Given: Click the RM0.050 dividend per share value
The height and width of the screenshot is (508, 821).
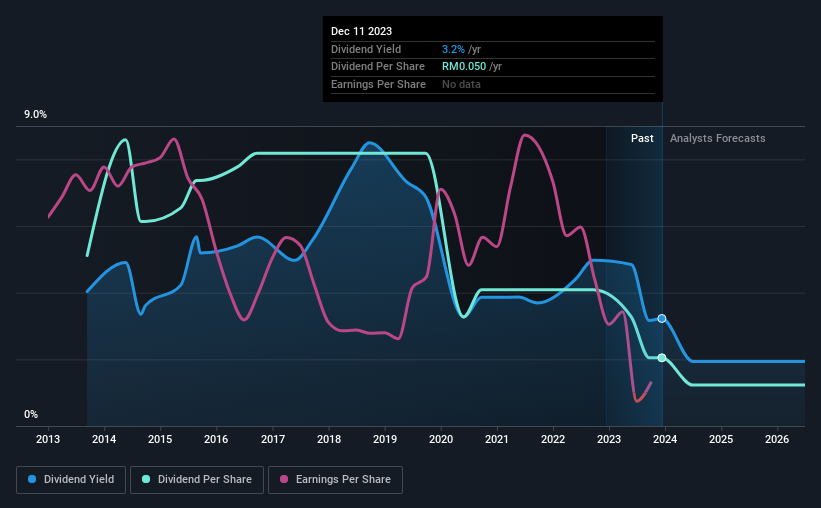Looking at the screenshot, I should (464, 67).
